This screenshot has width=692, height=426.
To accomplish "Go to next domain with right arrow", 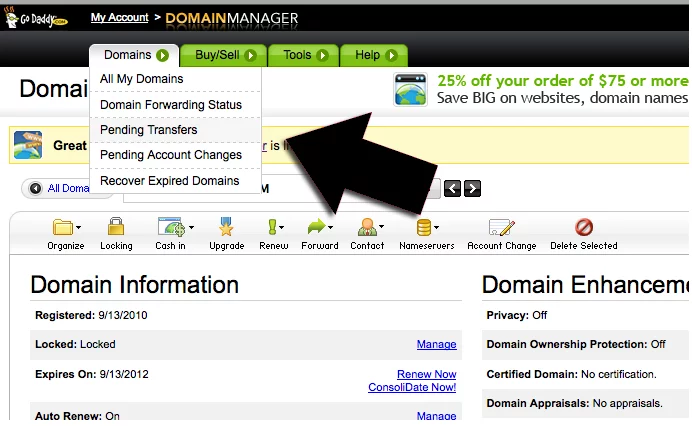I will coord(473,188).
